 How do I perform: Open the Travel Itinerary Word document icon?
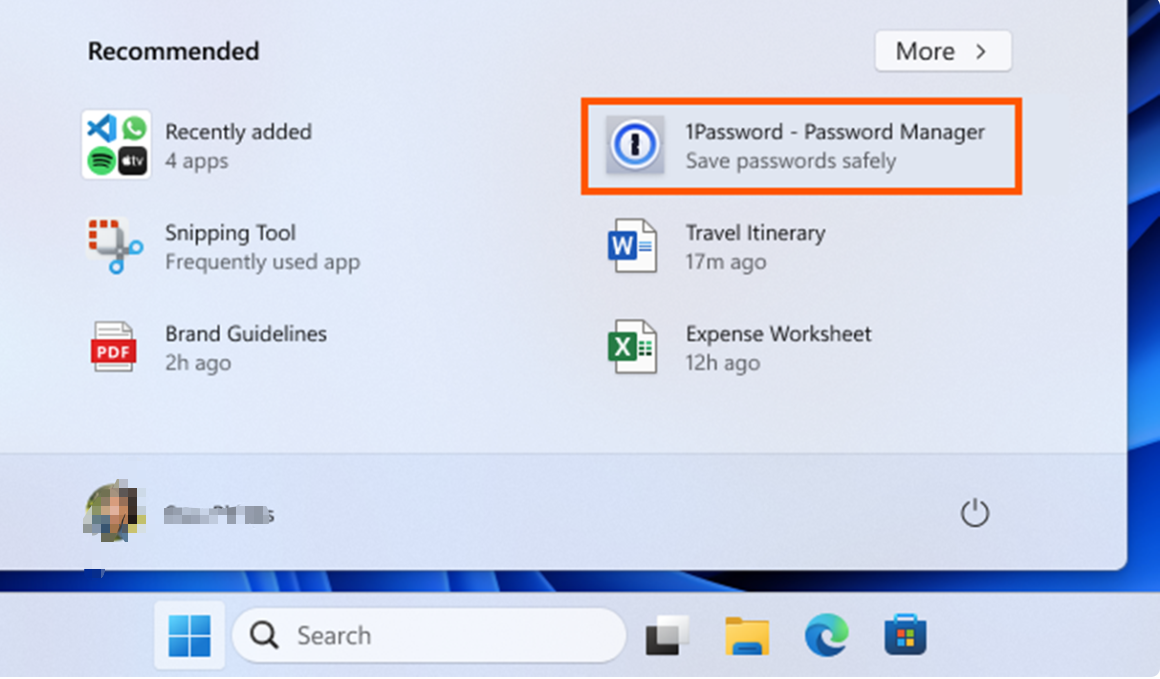(632, 246)
